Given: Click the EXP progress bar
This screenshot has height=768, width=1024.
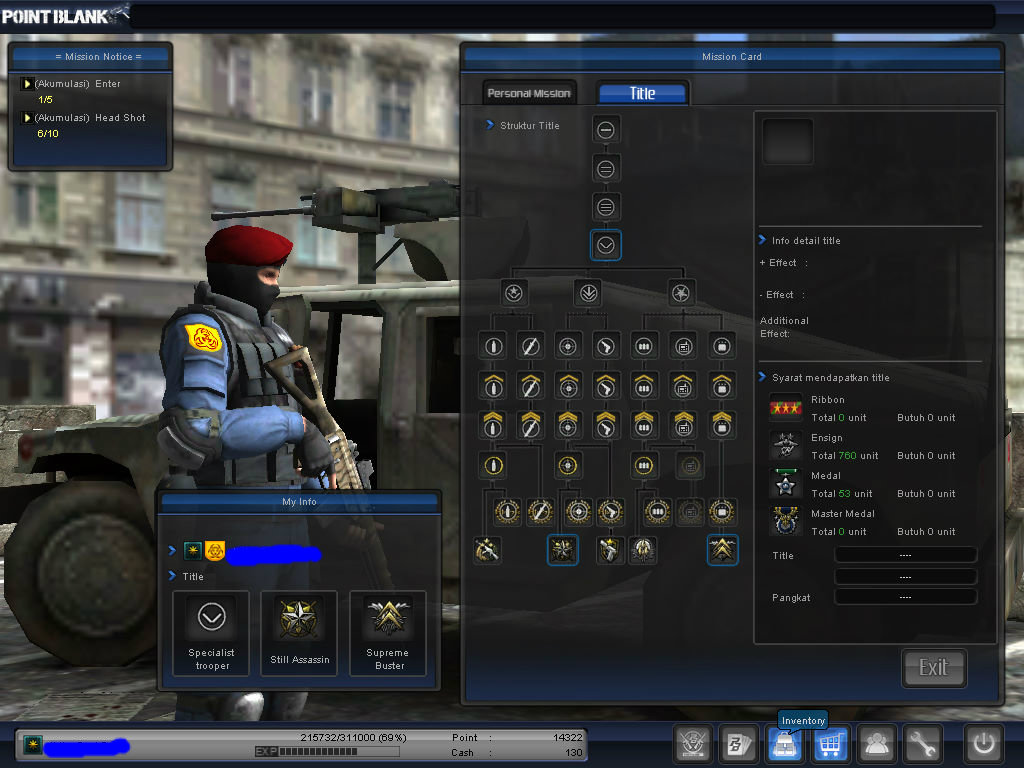Looking at the screenshot, I should click(x=327, y=752).
